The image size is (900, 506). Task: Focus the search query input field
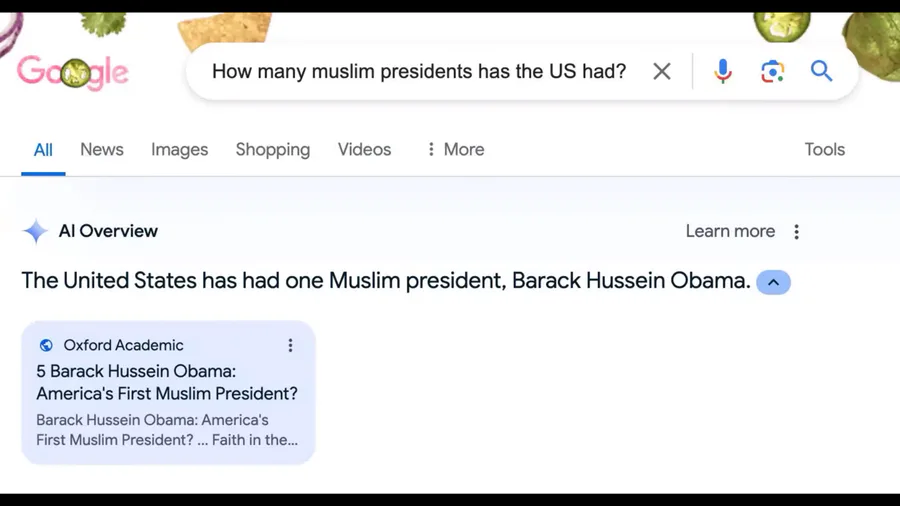click(x=419, y=72)
